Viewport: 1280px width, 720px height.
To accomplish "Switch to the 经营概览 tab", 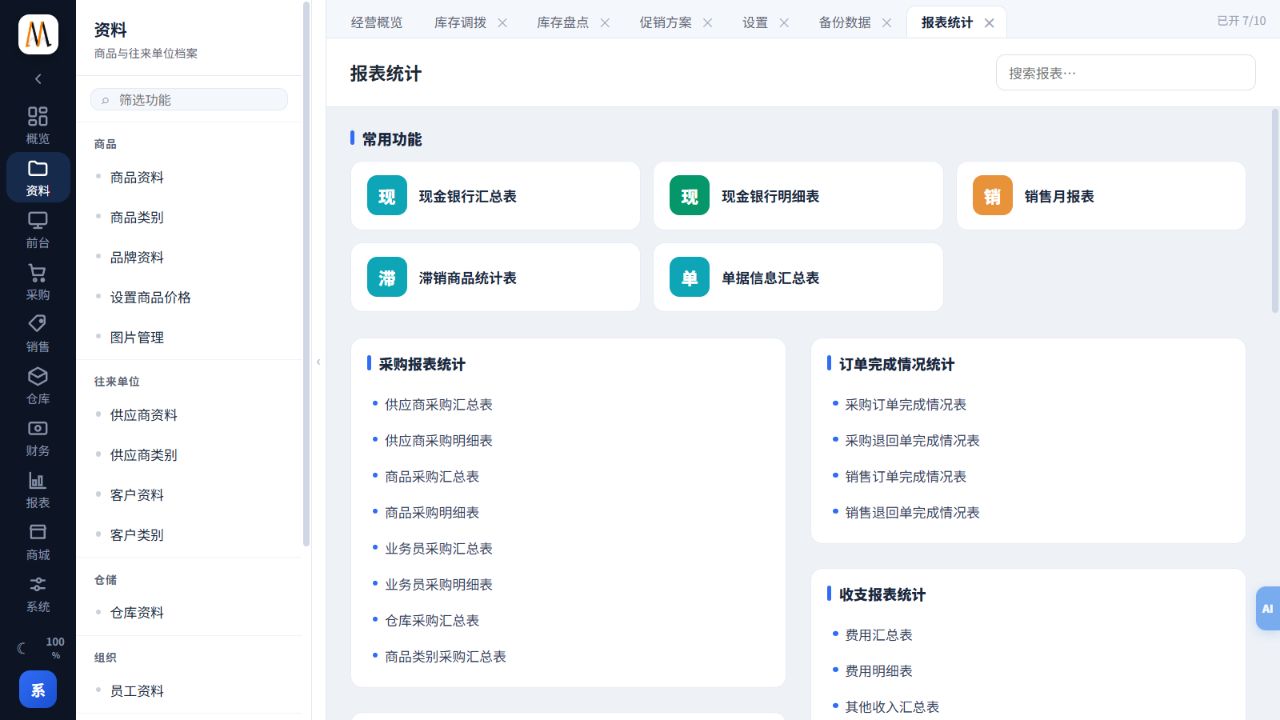I will coord(377,22).
